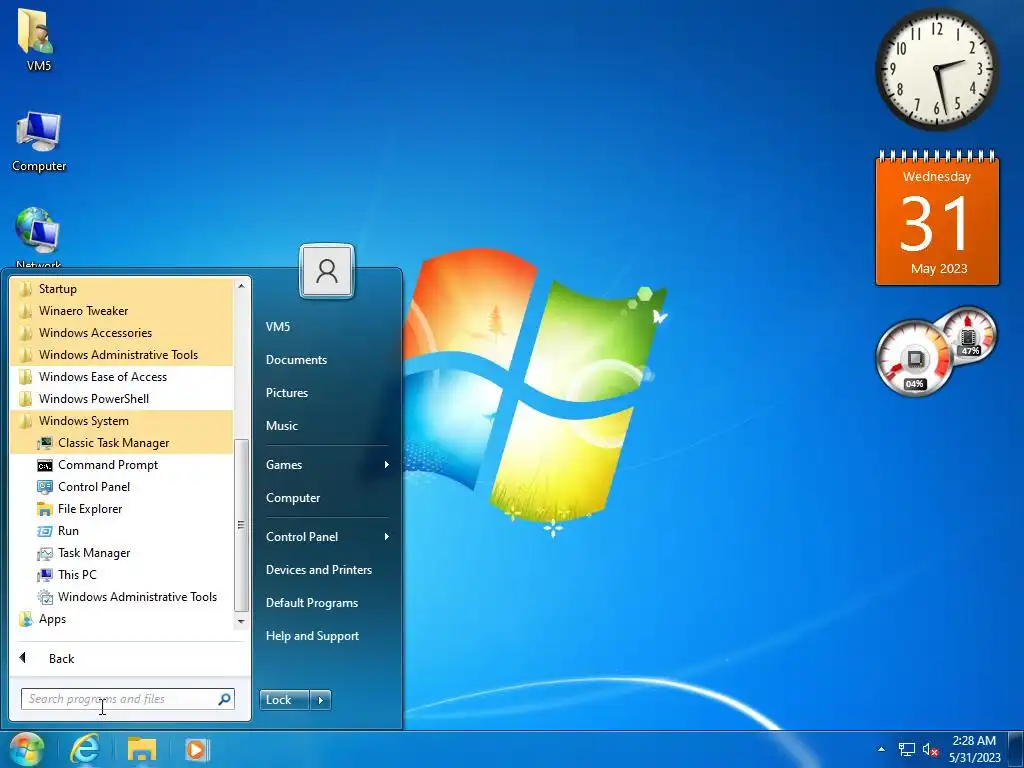Launch Internet Explorer from the taskbar
This screenshot has width=1024, height=768.
[85, 750]
